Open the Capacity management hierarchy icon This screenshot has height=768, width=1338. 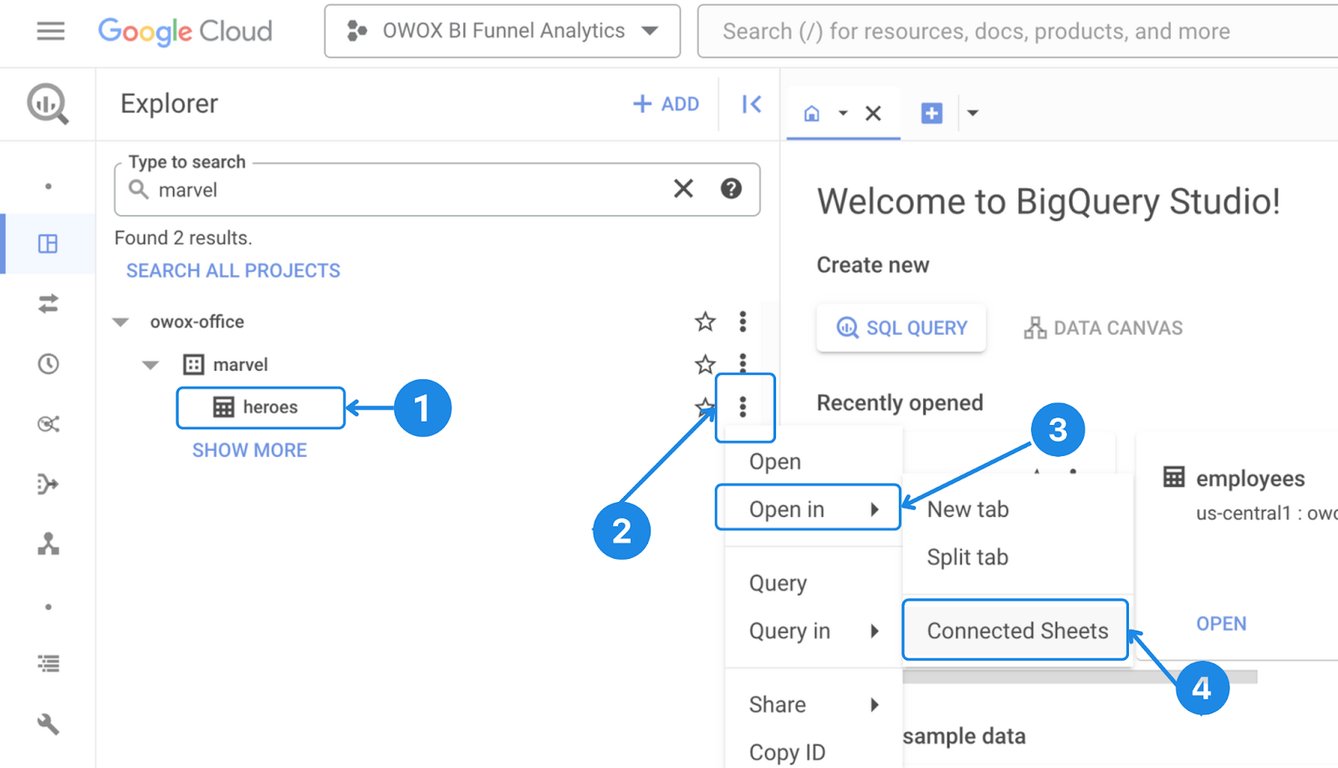pyautogui.click(x=48, y=544)
